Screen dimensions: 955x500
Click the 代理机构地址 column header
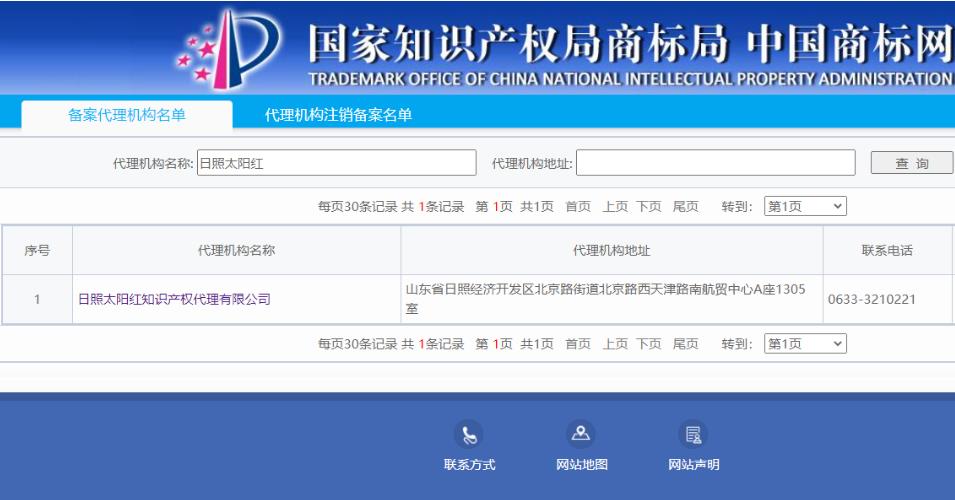611,250
